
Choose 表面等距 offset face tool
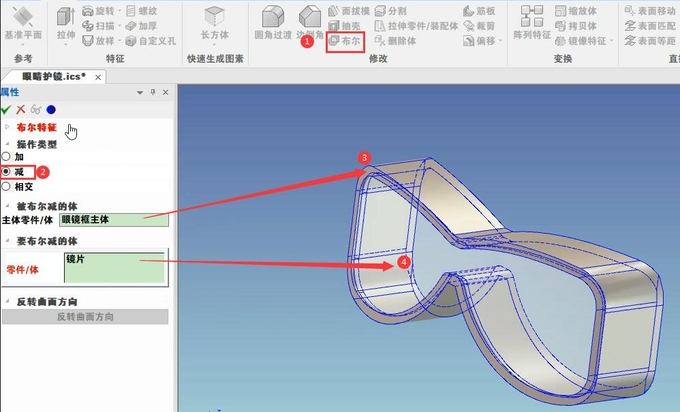pos(650,41)
